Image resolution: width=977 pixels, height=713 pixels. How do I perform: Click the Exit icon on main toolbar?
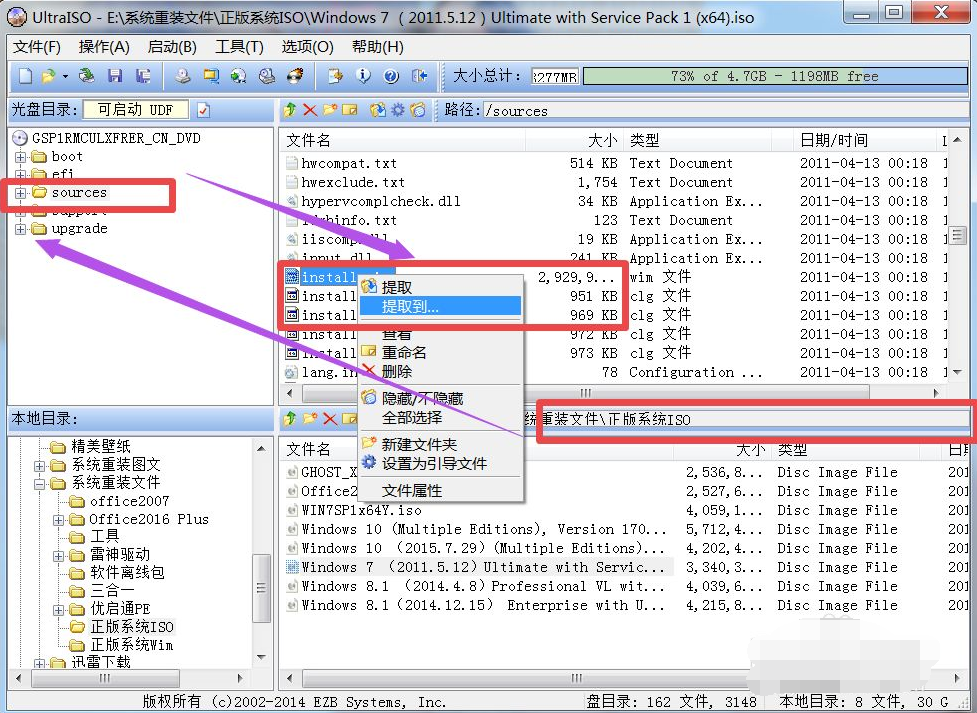(420, 76)
